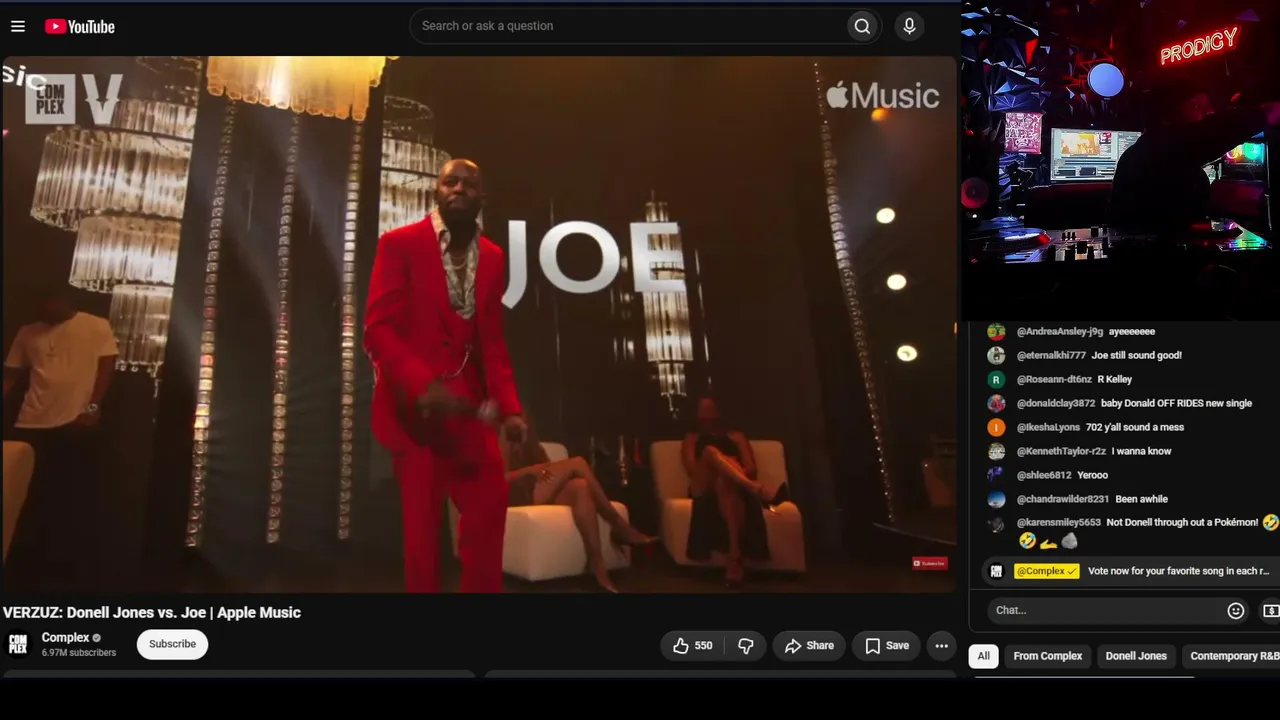Click the username @eternalkhi777 in chat
The height and width of the screenshot is (720, 1280).
[1051, 356]
